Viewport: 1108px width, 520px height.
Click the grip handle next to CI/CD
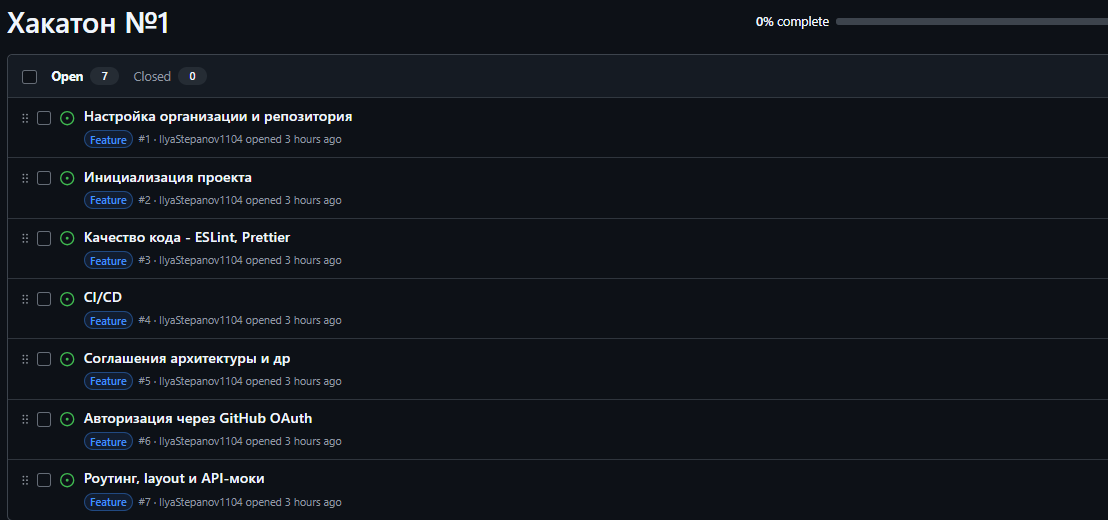(25, 299)
